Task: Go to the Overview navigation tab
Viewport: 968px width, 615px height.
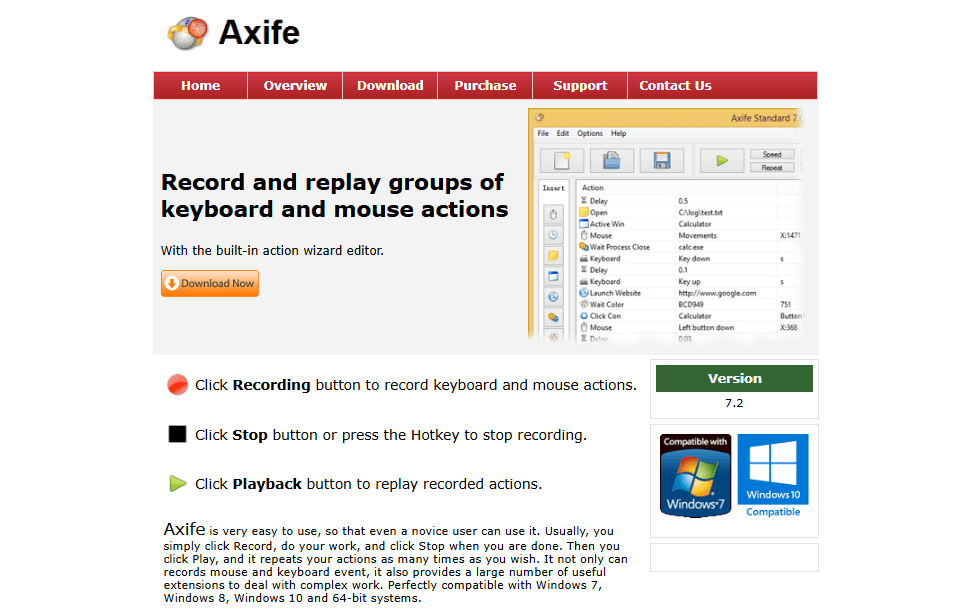Action: click(x=295, y=86)
